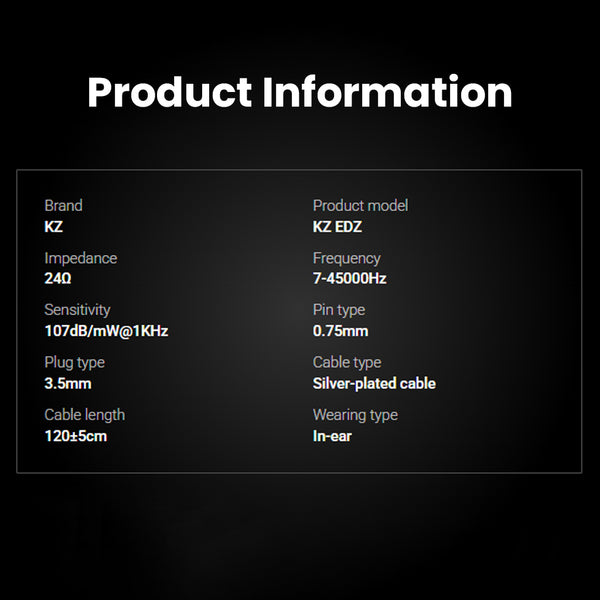Select the Plug type label
This screenshot has height=600, width=600.
pyautogui.click(x=74, y=362)
